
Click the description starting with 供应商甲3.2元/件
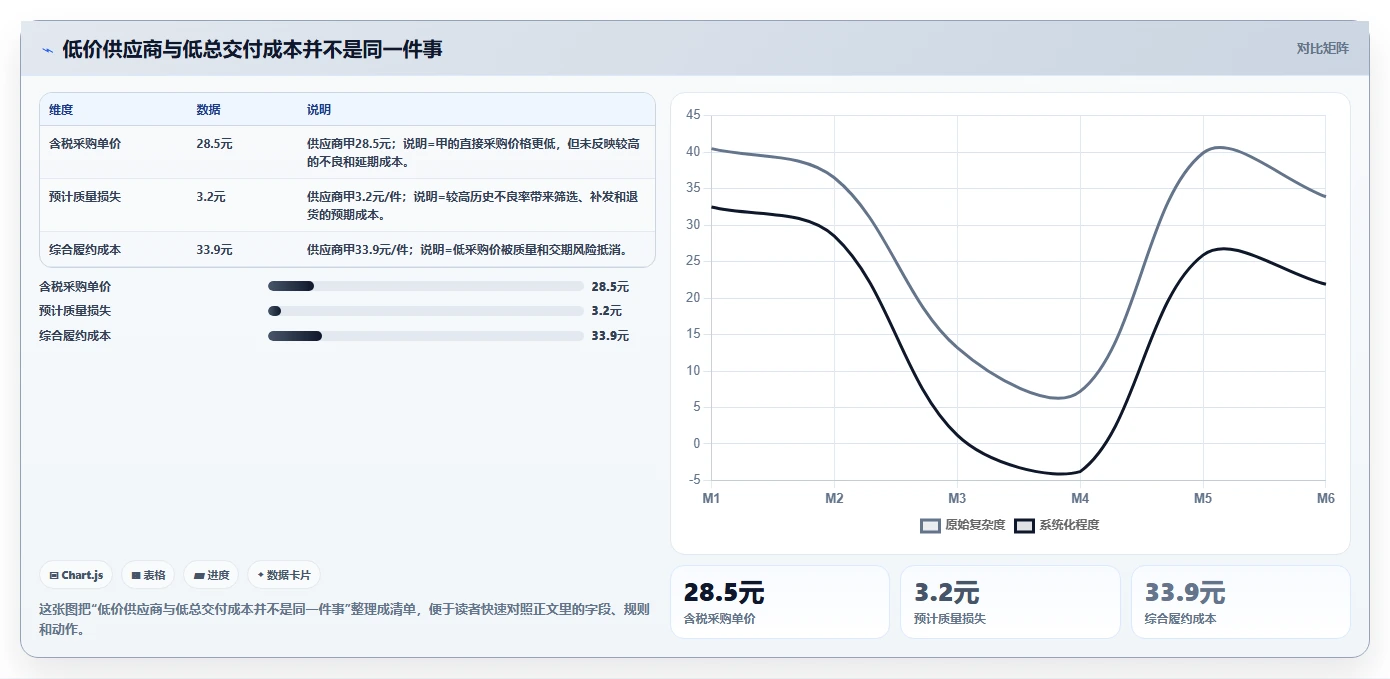click(473, 206)
